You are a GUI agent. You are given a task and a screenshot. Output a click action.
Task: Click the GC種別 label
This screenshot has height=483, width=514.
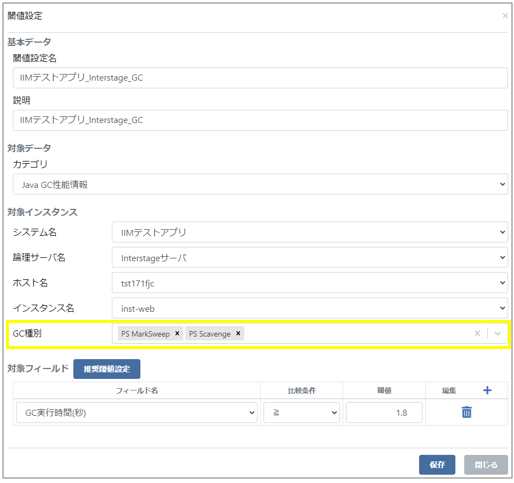(x=27, y=333)
